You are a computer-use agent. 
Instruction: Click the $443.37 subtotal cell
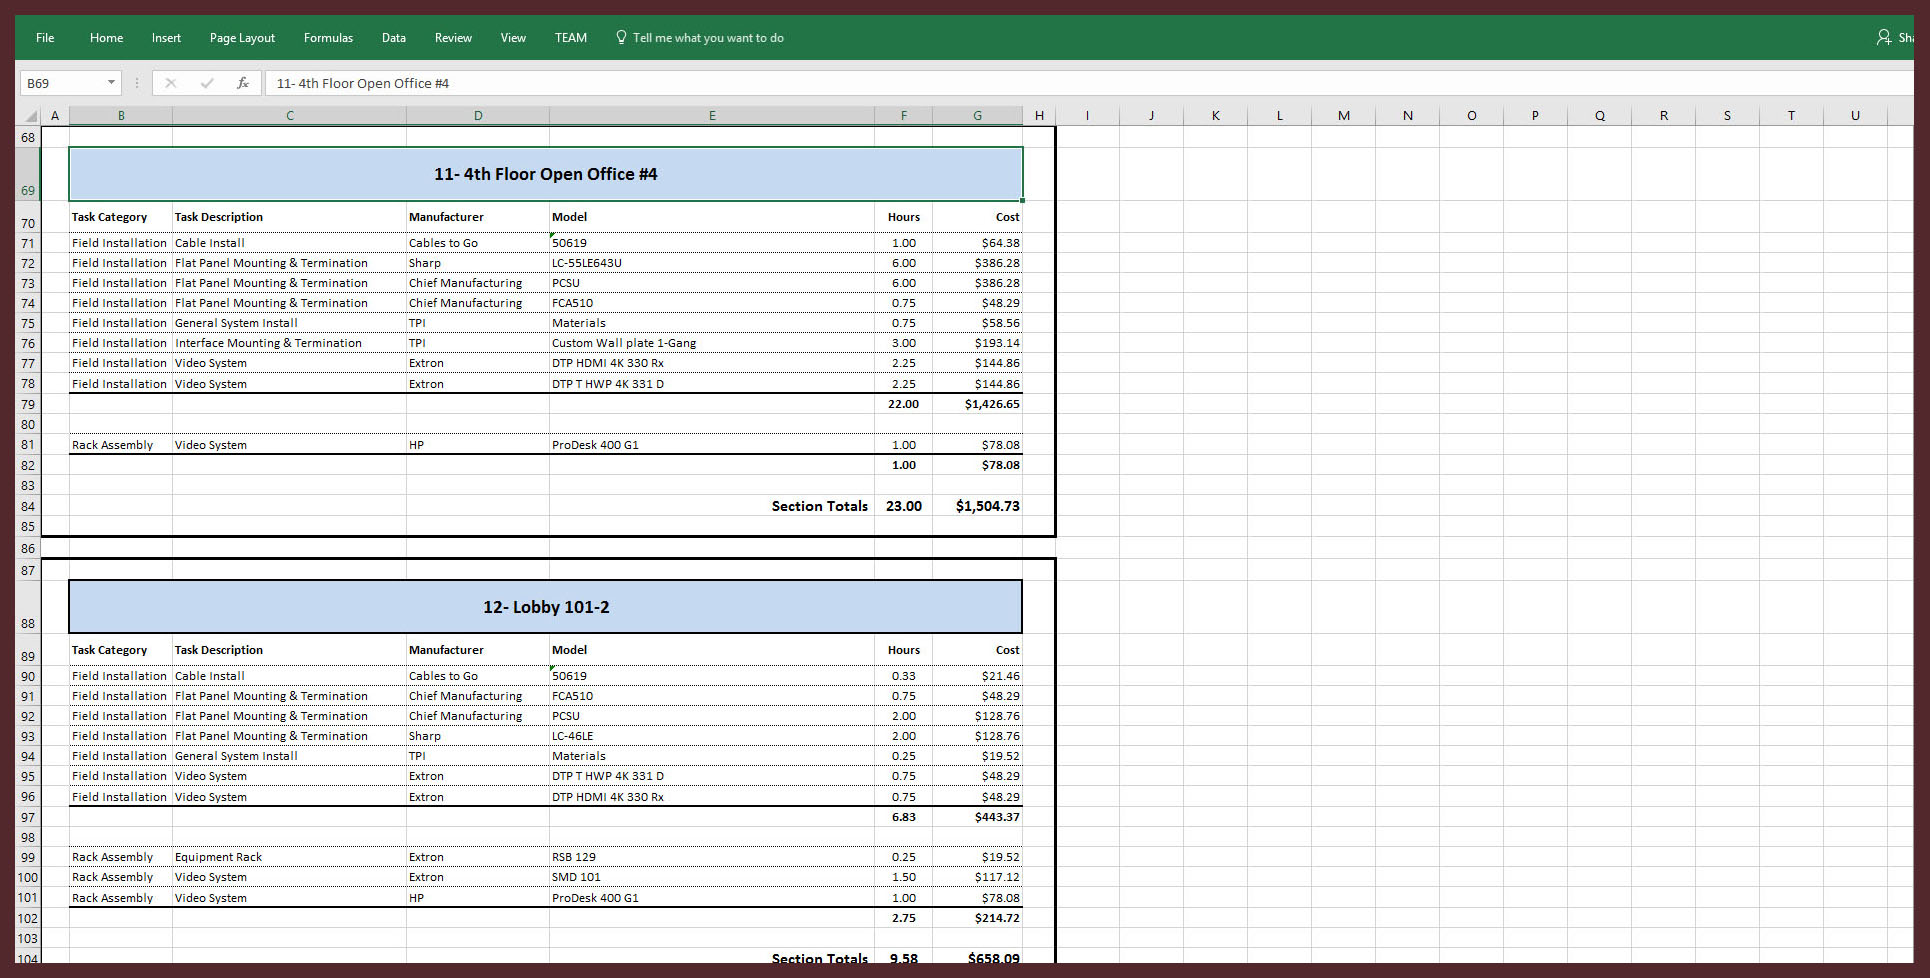tap(977, 817)
